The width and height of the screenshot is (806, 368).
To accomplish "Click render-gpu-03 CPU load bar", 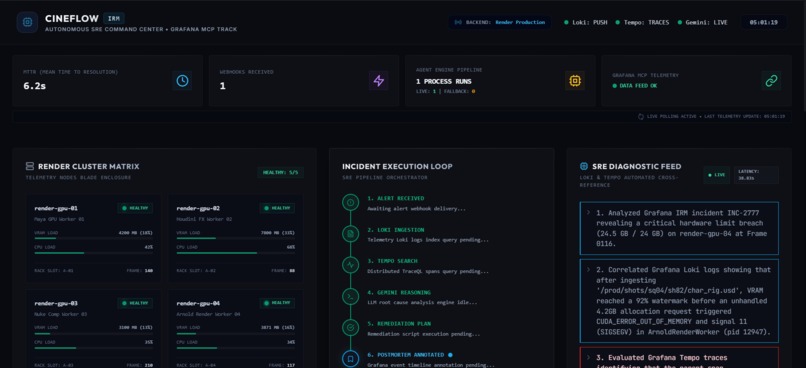I will (x=94, y=348).
